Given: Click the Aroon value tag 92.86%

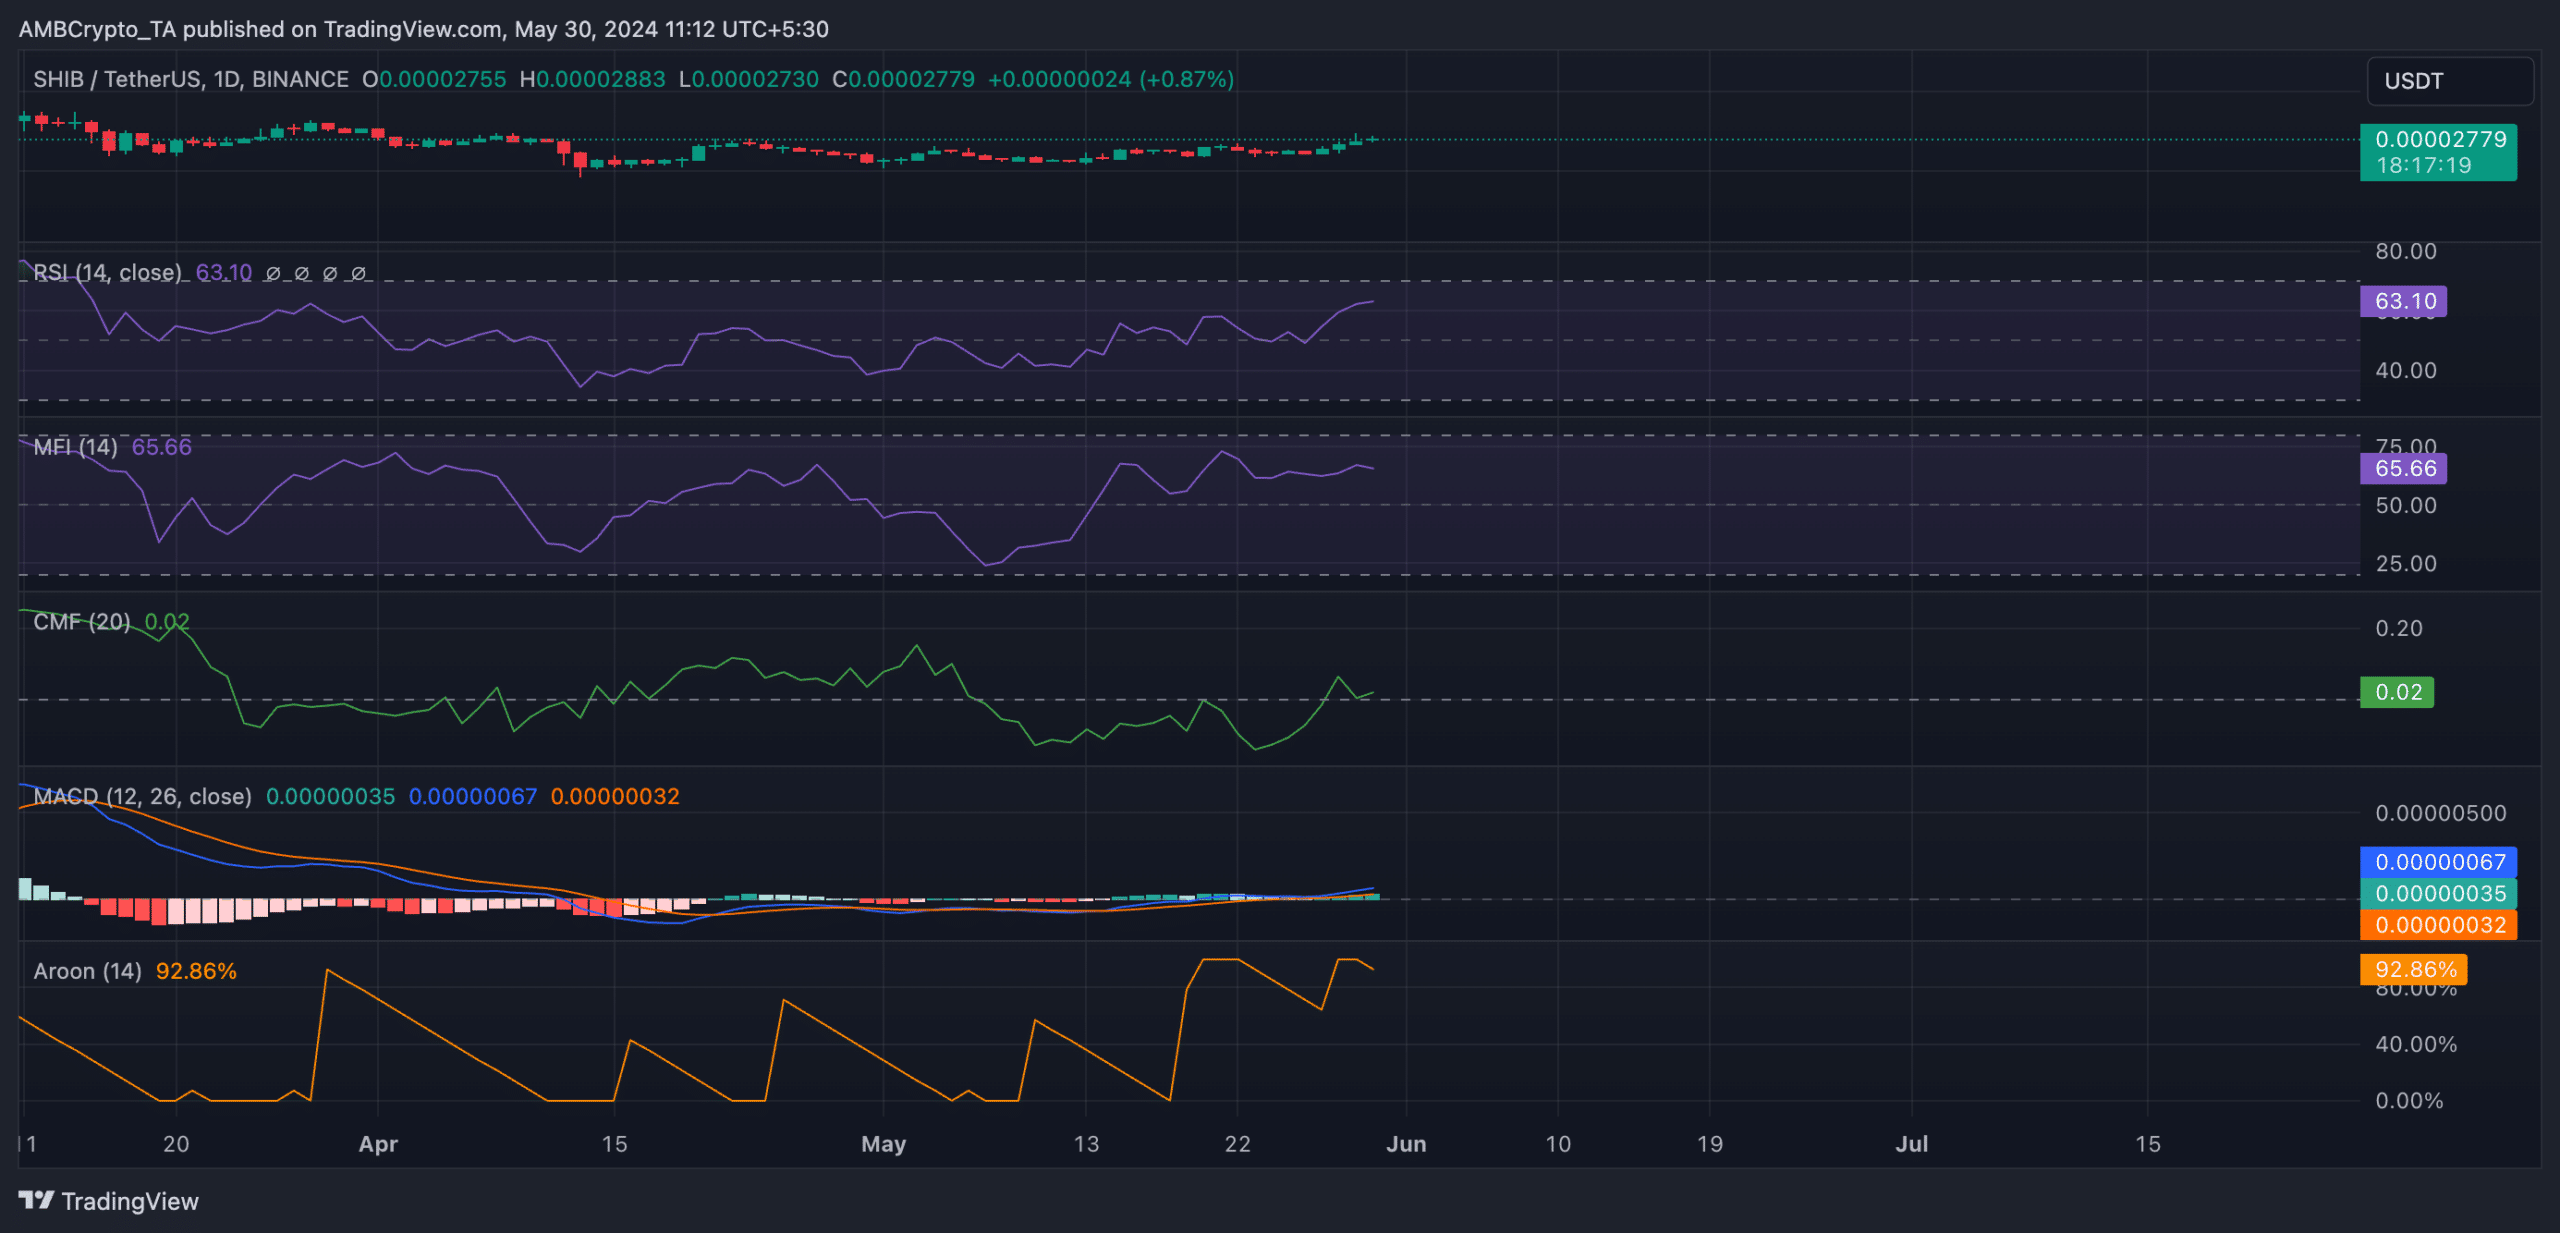Looking at the screenshot, I should 2414,969.
